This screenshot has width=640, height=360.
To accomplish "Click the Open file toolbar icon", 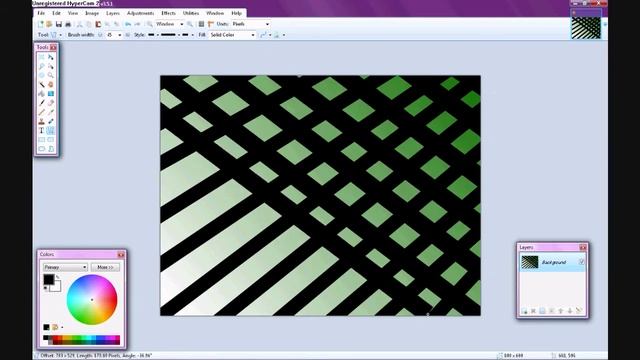I will [x=49, y=24].
